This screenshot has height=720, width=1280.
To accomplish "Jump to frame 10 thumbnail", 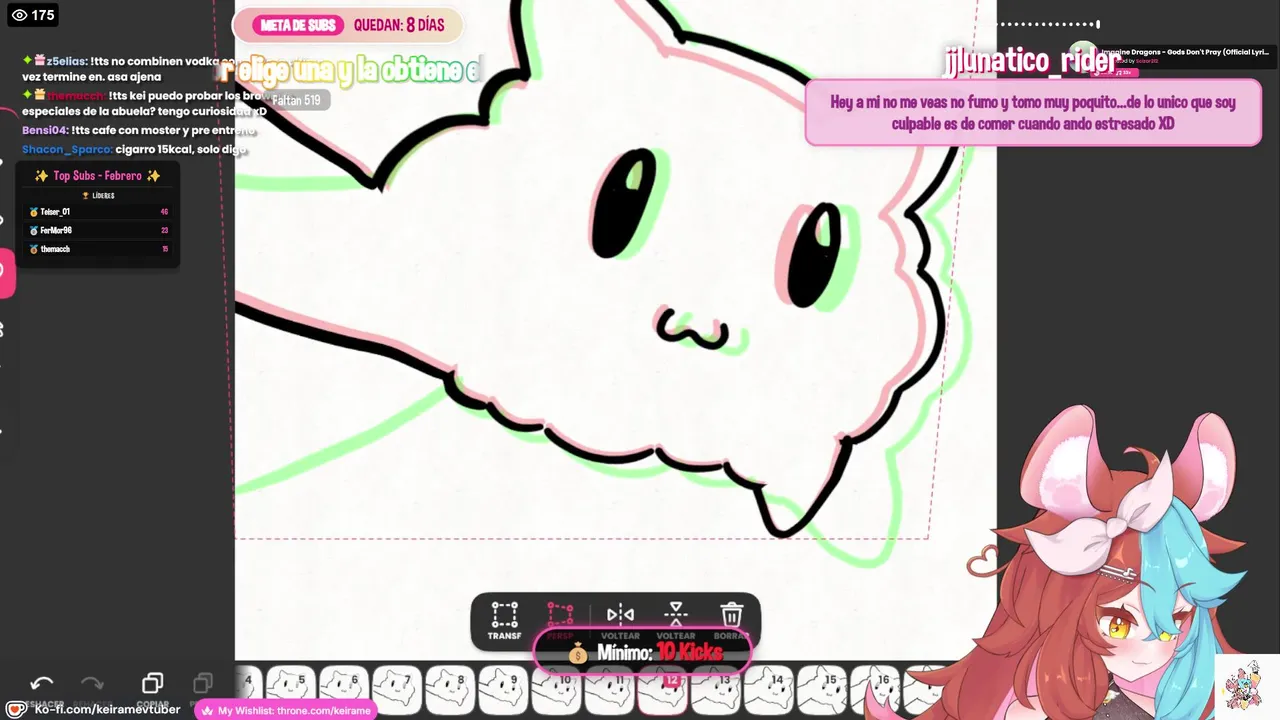I will pyautogui.click(x=556, y=688).
